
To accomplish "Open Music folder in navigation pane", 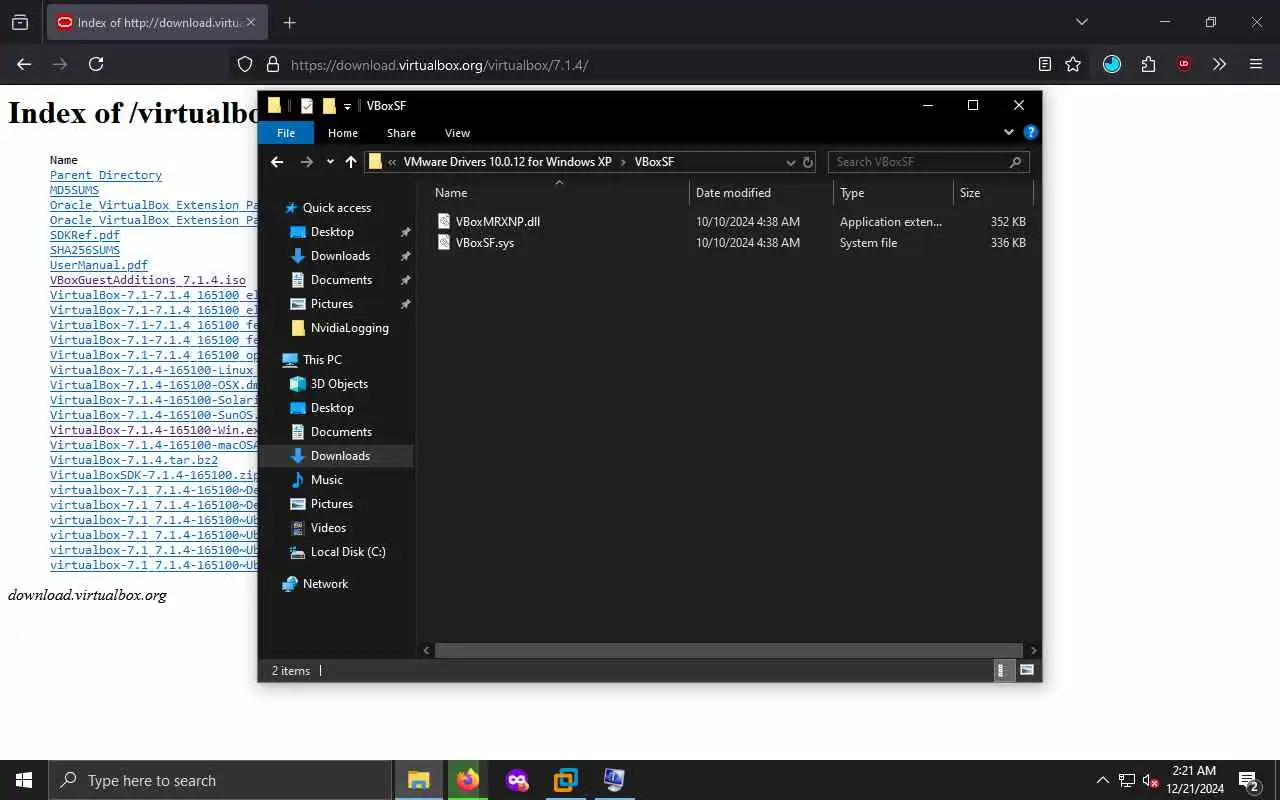I will point(326,480).
